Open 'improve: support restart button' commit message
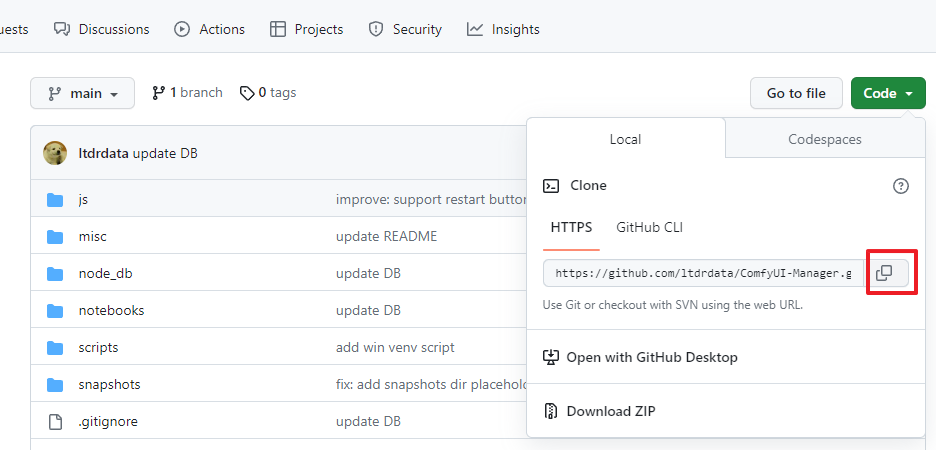This screenshot has height=450, width=936. click(431, 200)
